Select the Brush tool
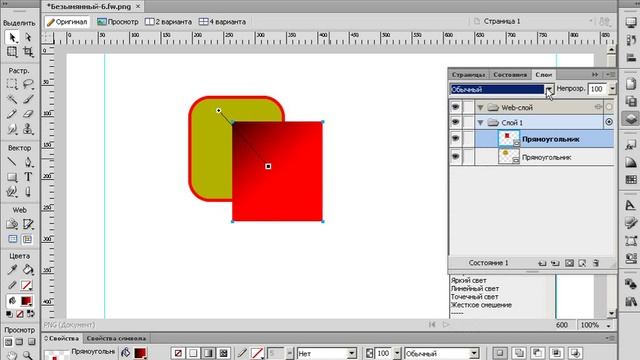This screenshot has width=640, height=360. pyautogui.click(x=28, y=99)
